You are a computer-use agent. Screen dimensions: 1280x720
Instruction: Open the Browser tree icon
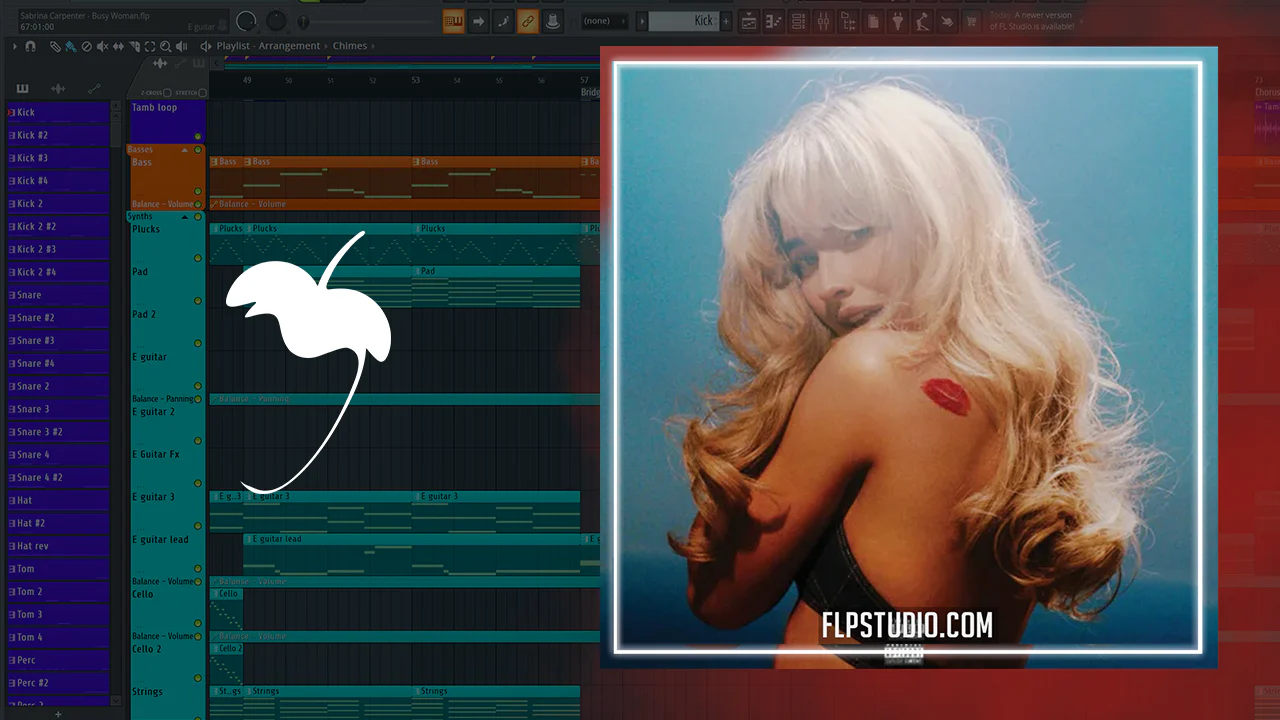pyautogui.click(x=849, y=21)
